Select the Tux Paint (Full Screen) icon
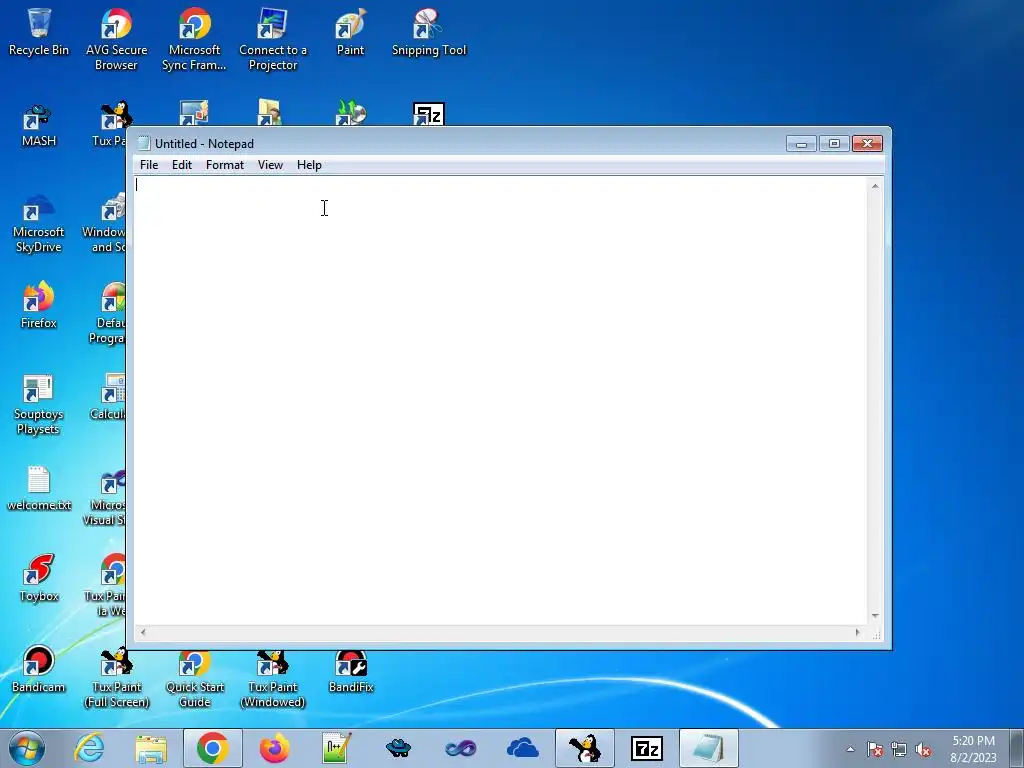 click(x=116, y=678)
